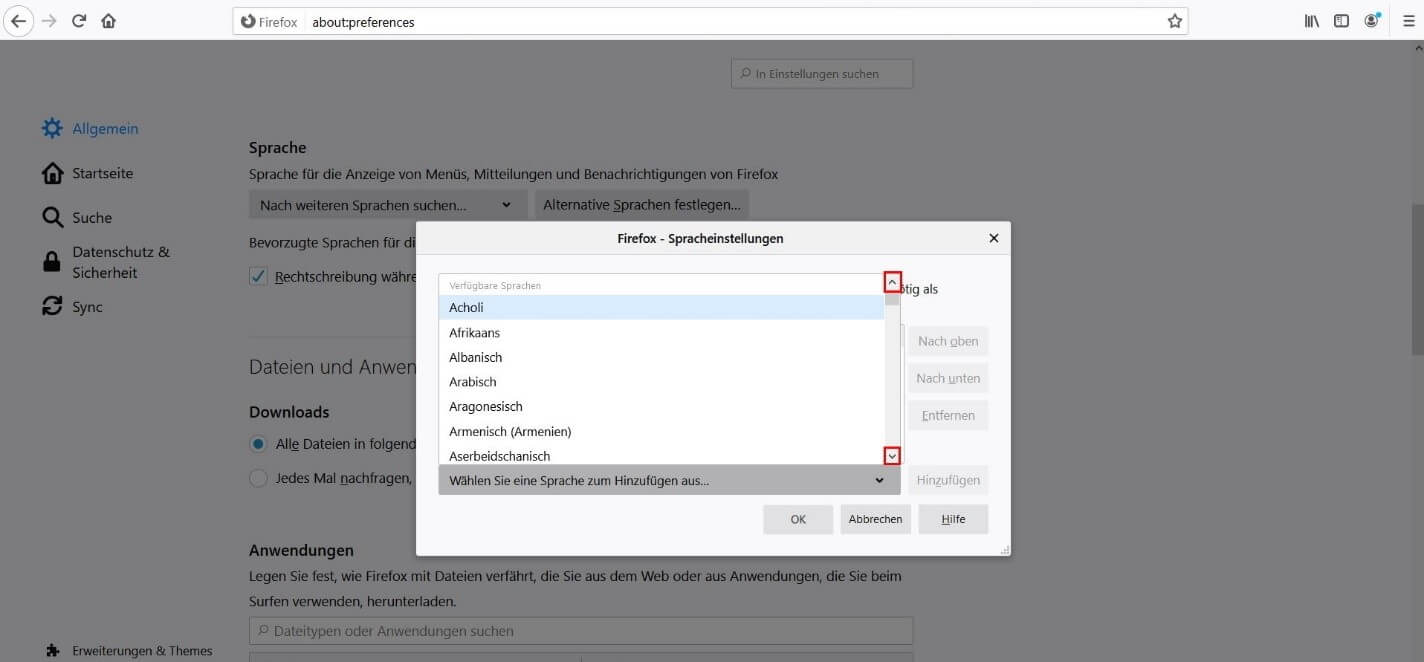Confirm the dialog with OK
The height and width of the screenshot is (662, 1424).
pos(798,519)
